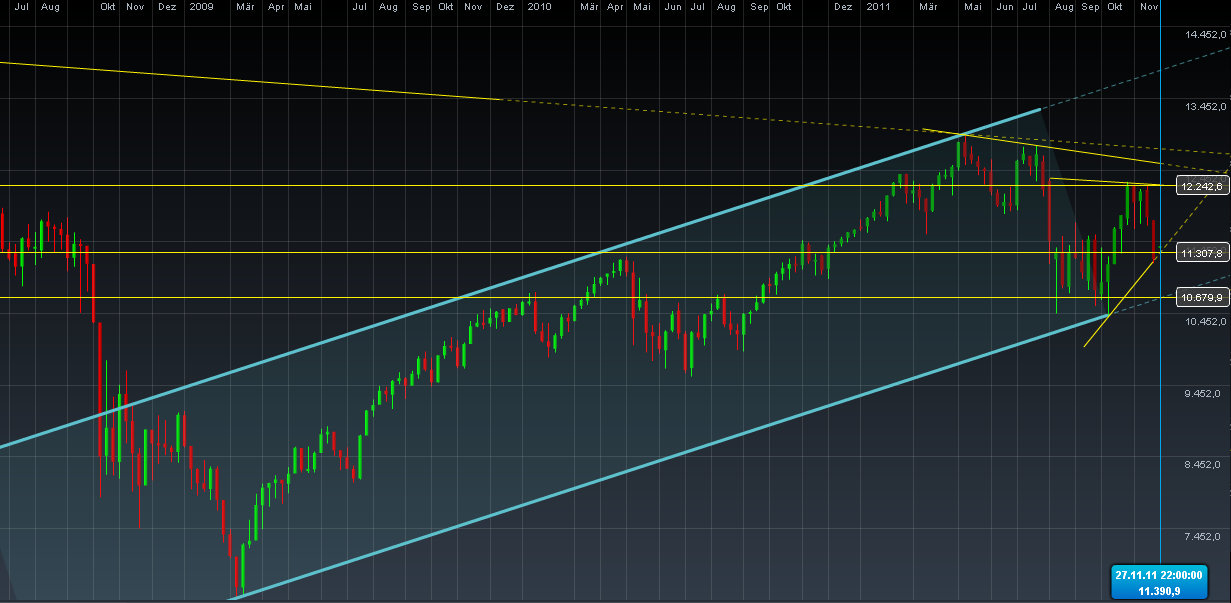
Task: Select the blue box showing 27.11.11 22:00:00
Action: click(x=1160, y=575)
